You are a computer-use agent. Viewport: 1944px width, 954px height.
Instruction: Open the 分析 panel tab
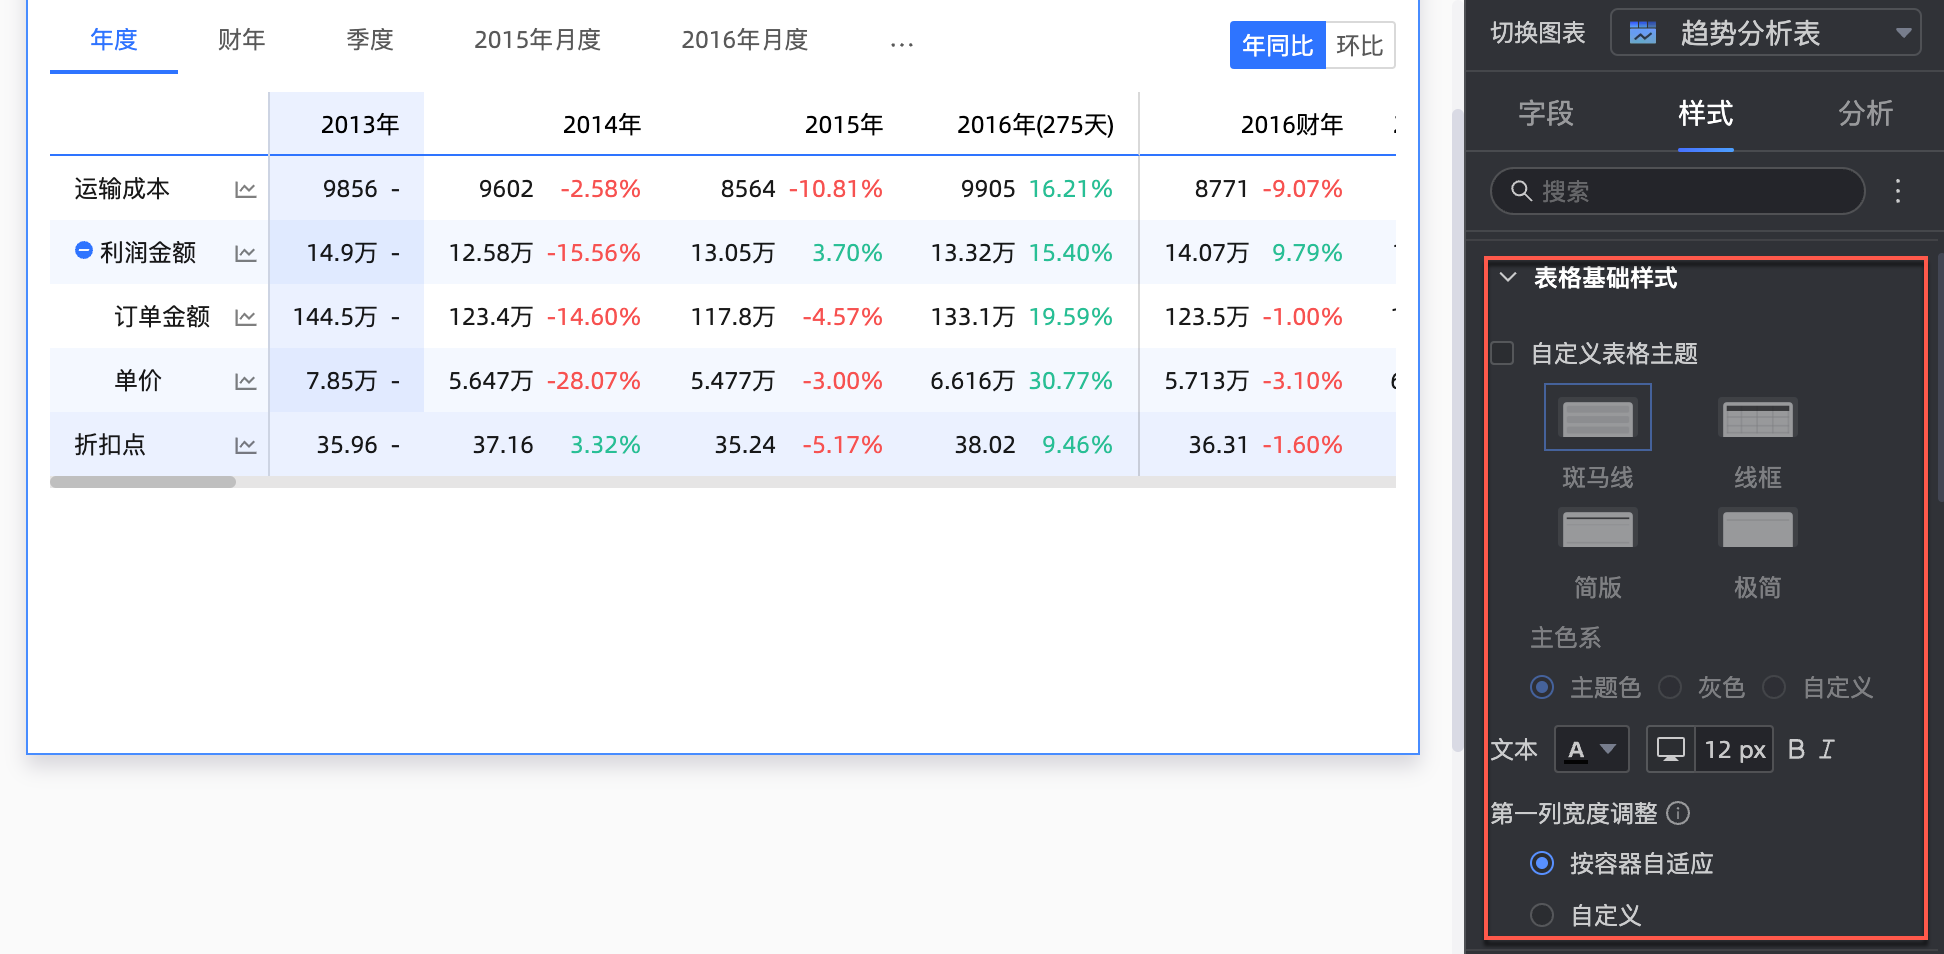[x=1866, y=113]
